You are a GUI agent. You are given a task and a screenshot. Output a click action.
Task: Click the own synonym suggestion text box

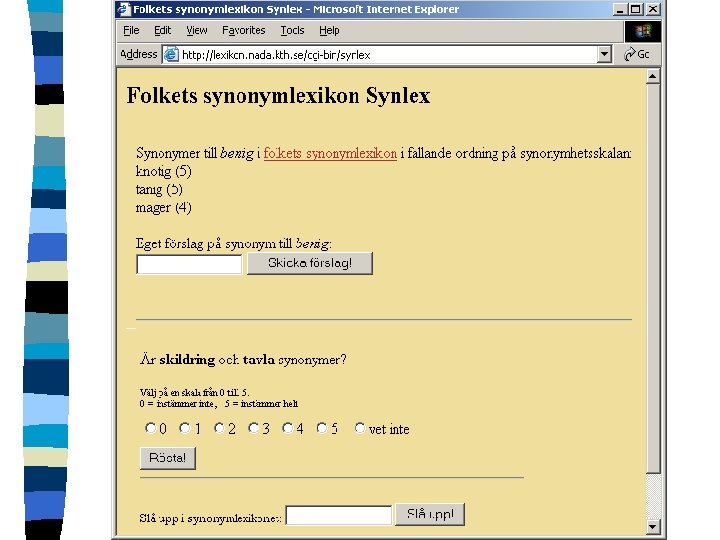[189, 264]
